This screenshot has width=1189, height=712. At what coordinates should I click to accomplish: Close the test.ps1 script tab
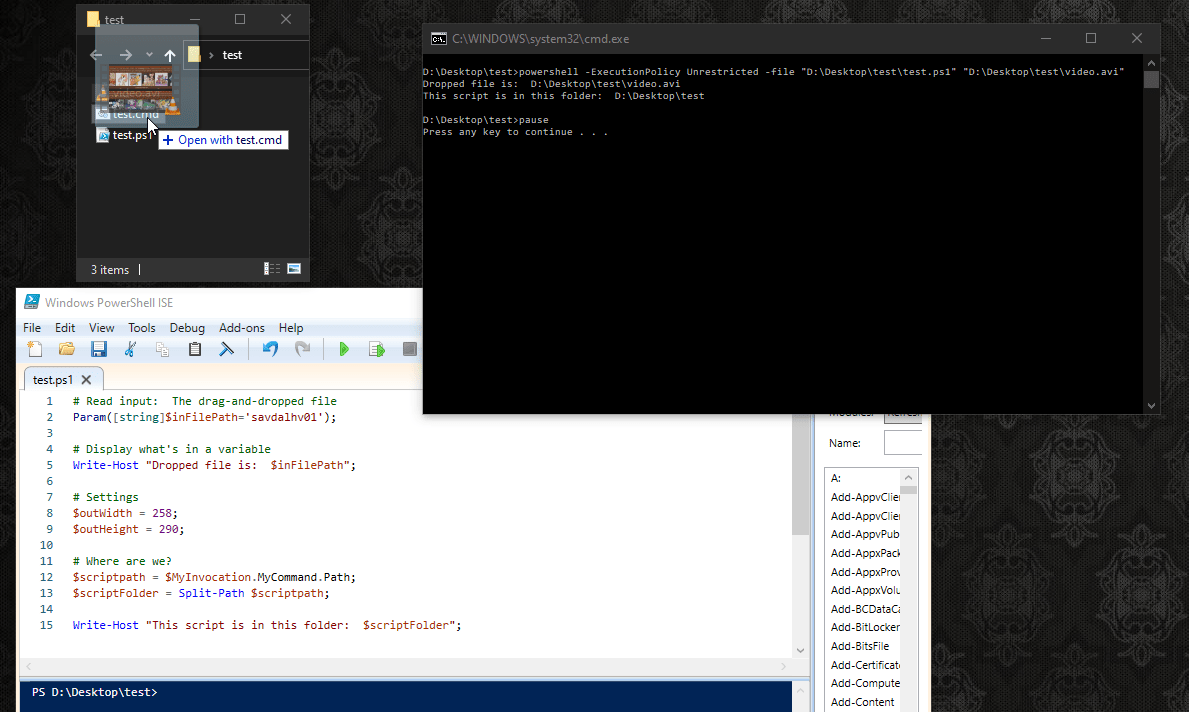point(86,380)
